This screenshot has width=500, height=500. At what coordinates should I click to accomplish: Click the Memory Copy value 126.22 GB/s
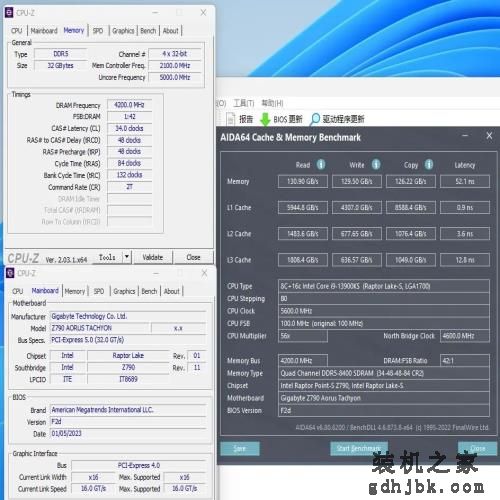point(411,181)
